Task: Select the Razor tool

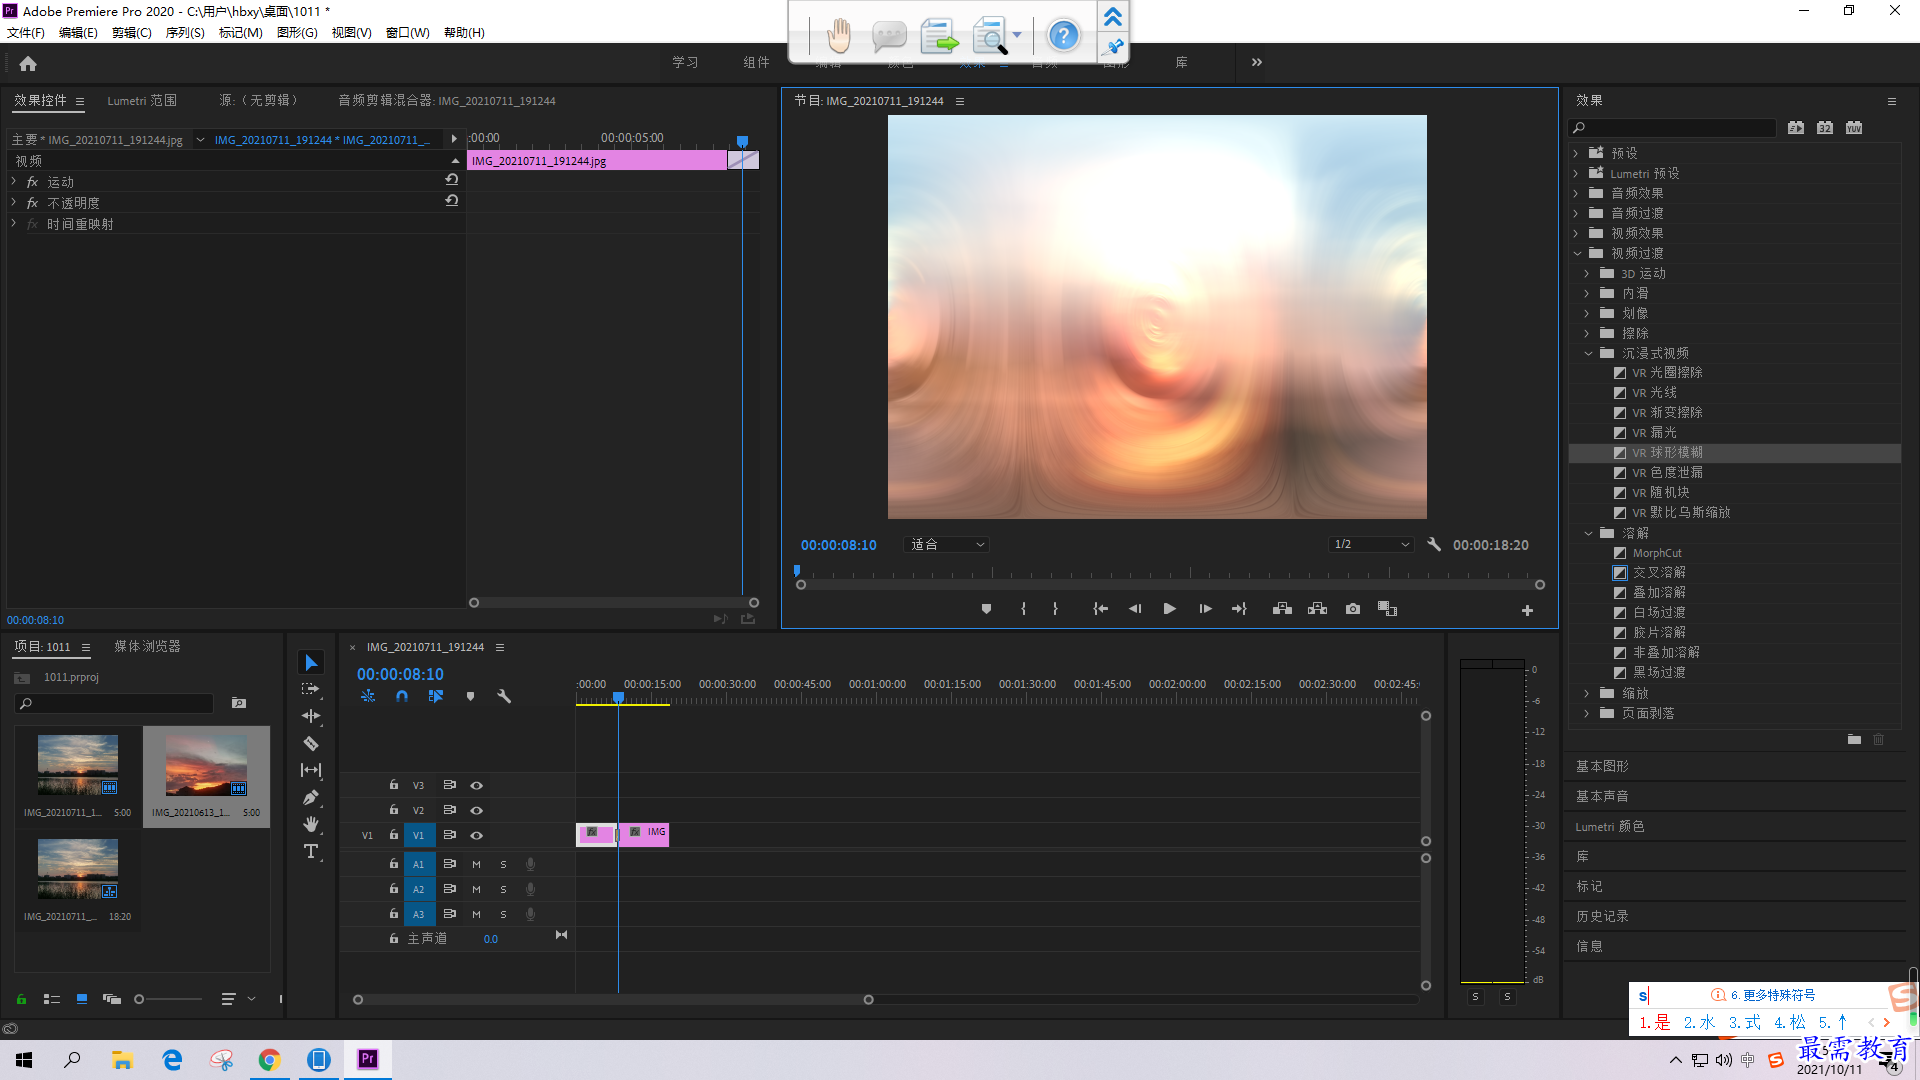Action: (x=311, y=743)
